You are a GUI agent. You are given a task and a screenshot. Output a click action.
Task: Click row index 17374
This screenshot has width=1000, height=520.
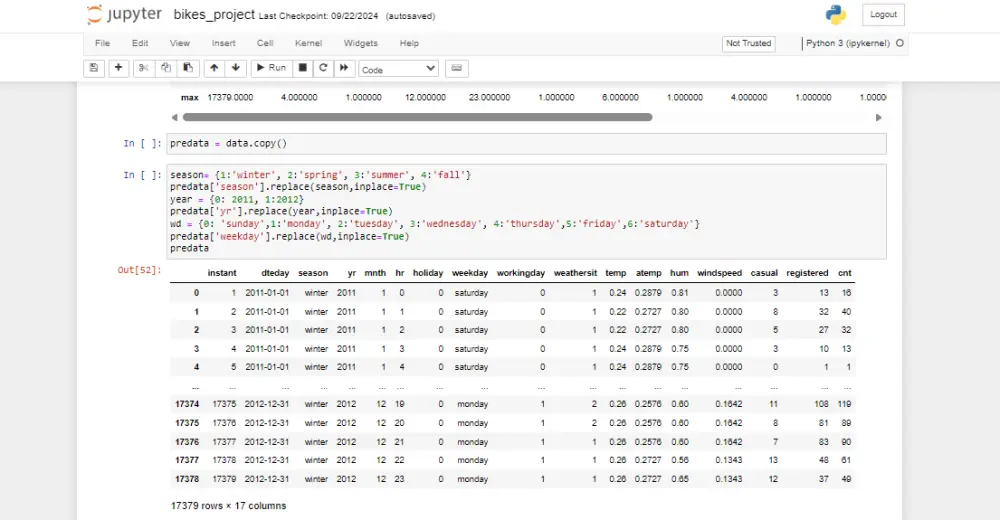tap(187, 405)
